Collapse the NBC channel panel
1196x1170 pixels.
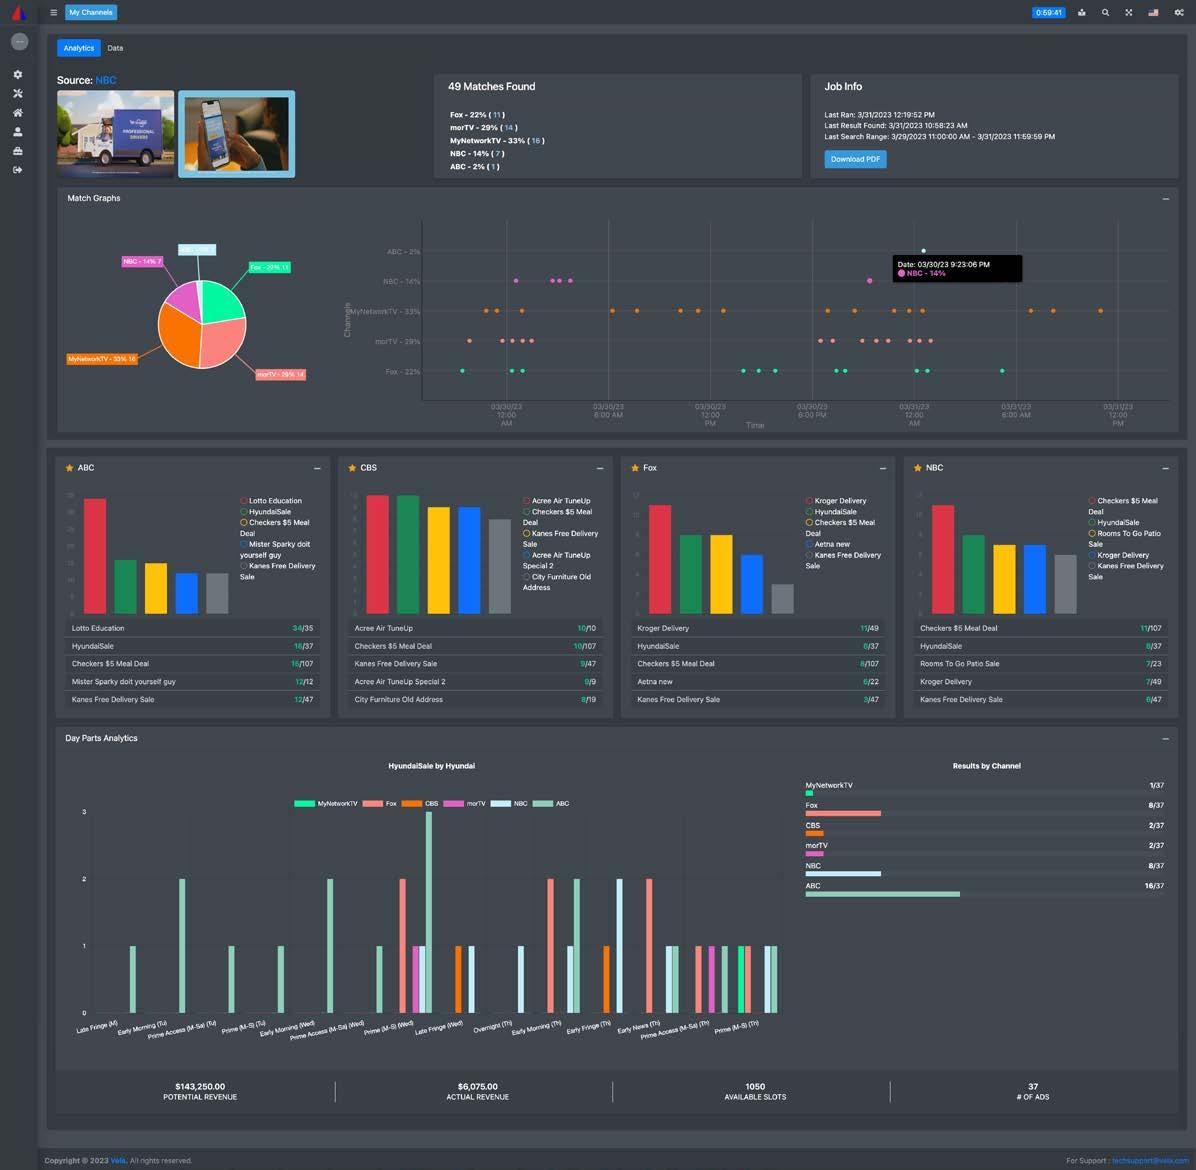[1165, 468]
